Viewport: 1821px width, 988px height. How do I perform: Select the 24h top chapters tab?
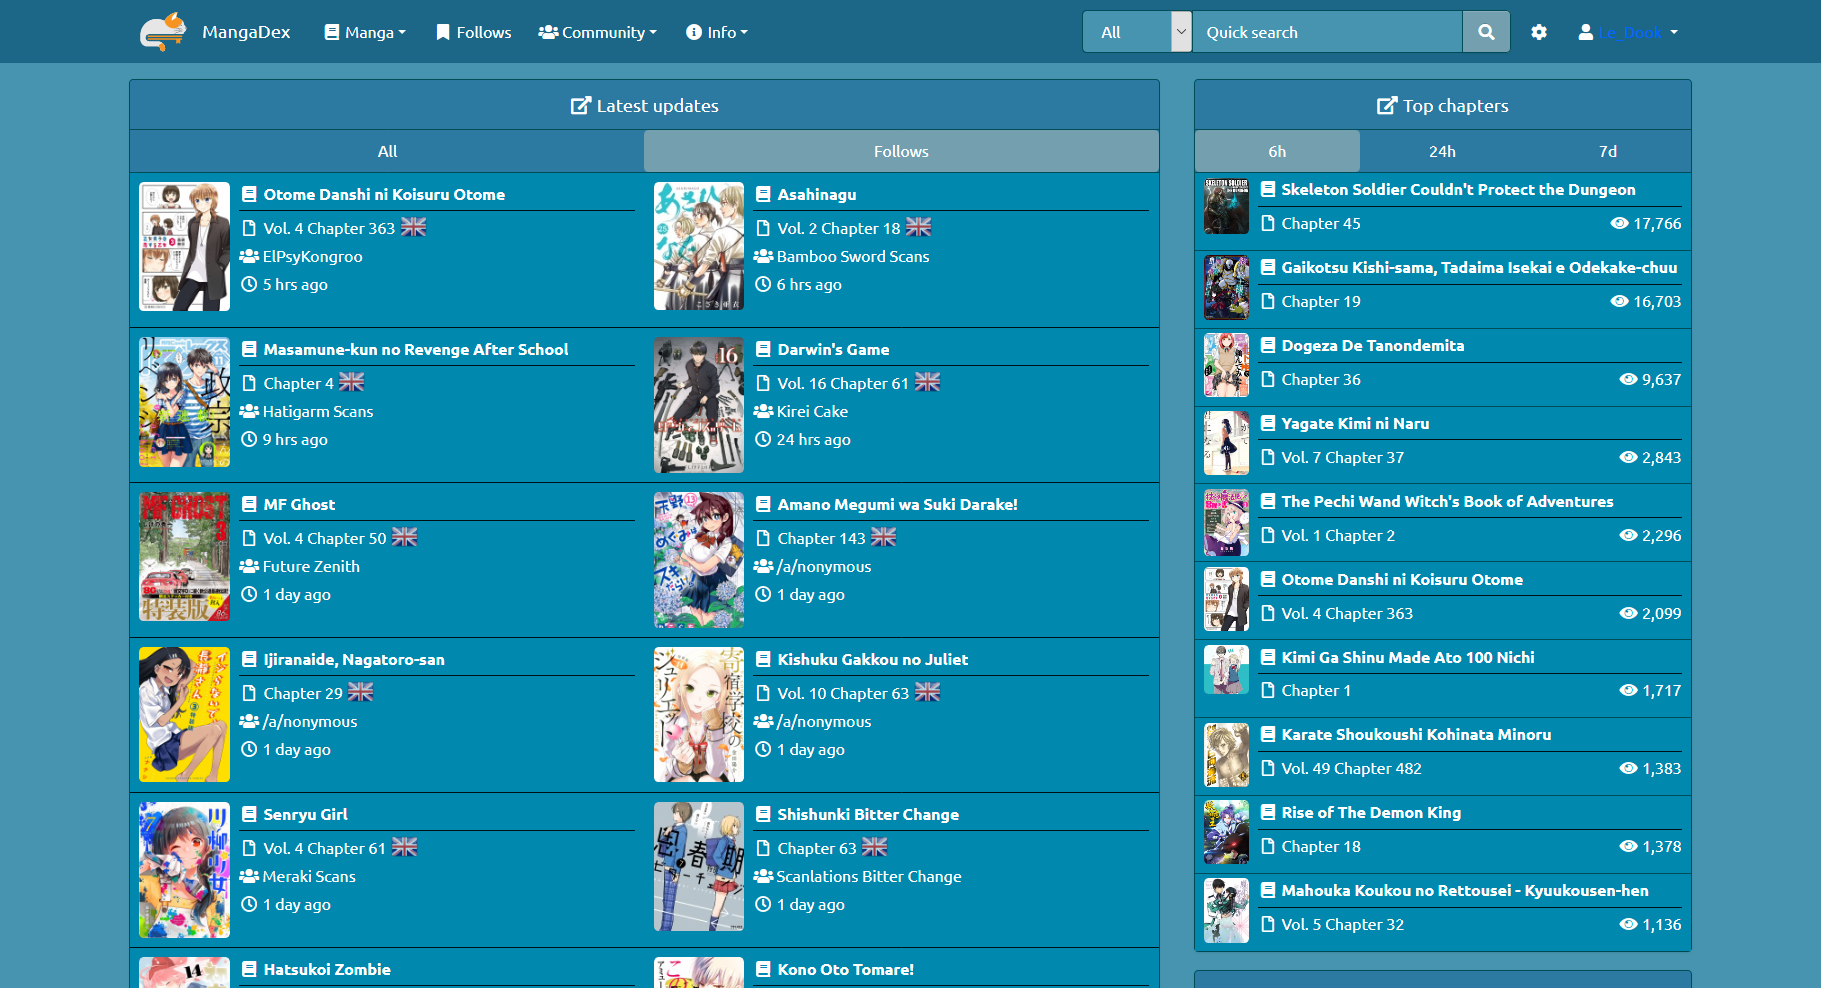coord(1442,151)
